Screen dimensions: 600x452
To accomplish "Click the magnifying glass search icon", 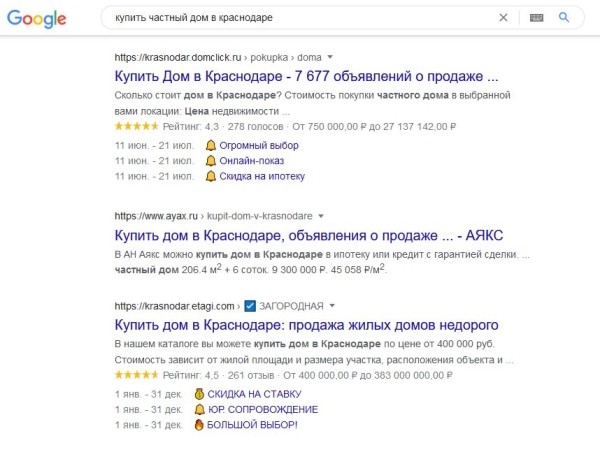I will click(564, 17).
